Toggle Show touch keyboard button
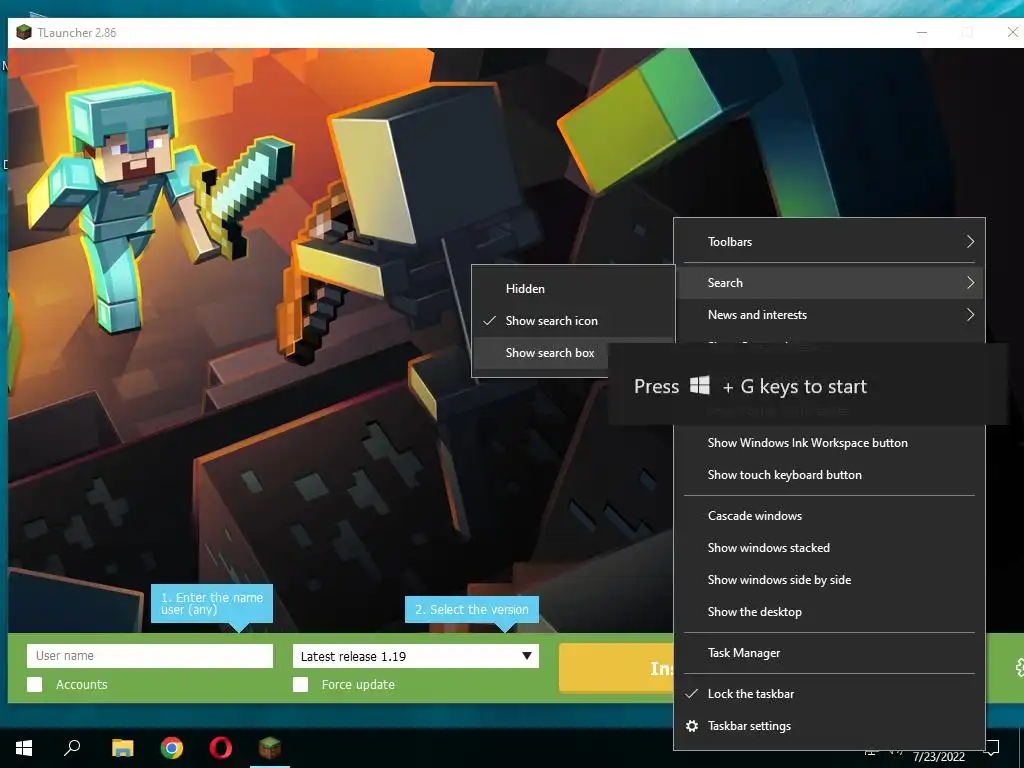 pos(829,475)
